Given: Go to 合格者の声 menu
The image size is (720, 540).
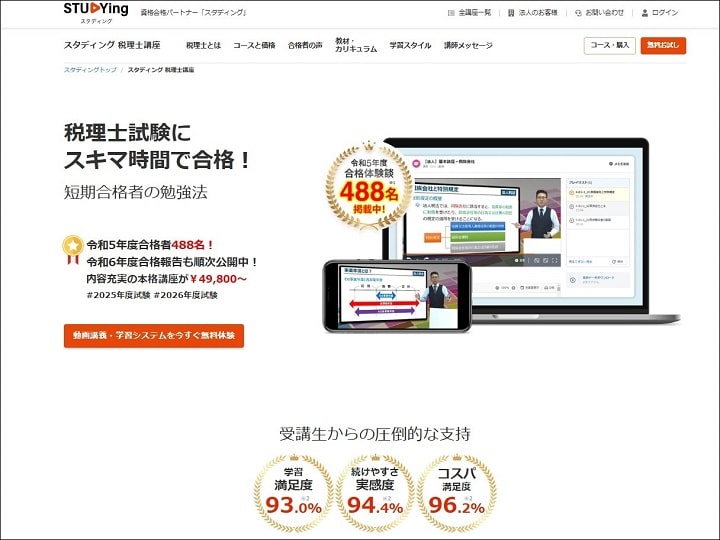Looking at the screenshot, I should [305, 45].
